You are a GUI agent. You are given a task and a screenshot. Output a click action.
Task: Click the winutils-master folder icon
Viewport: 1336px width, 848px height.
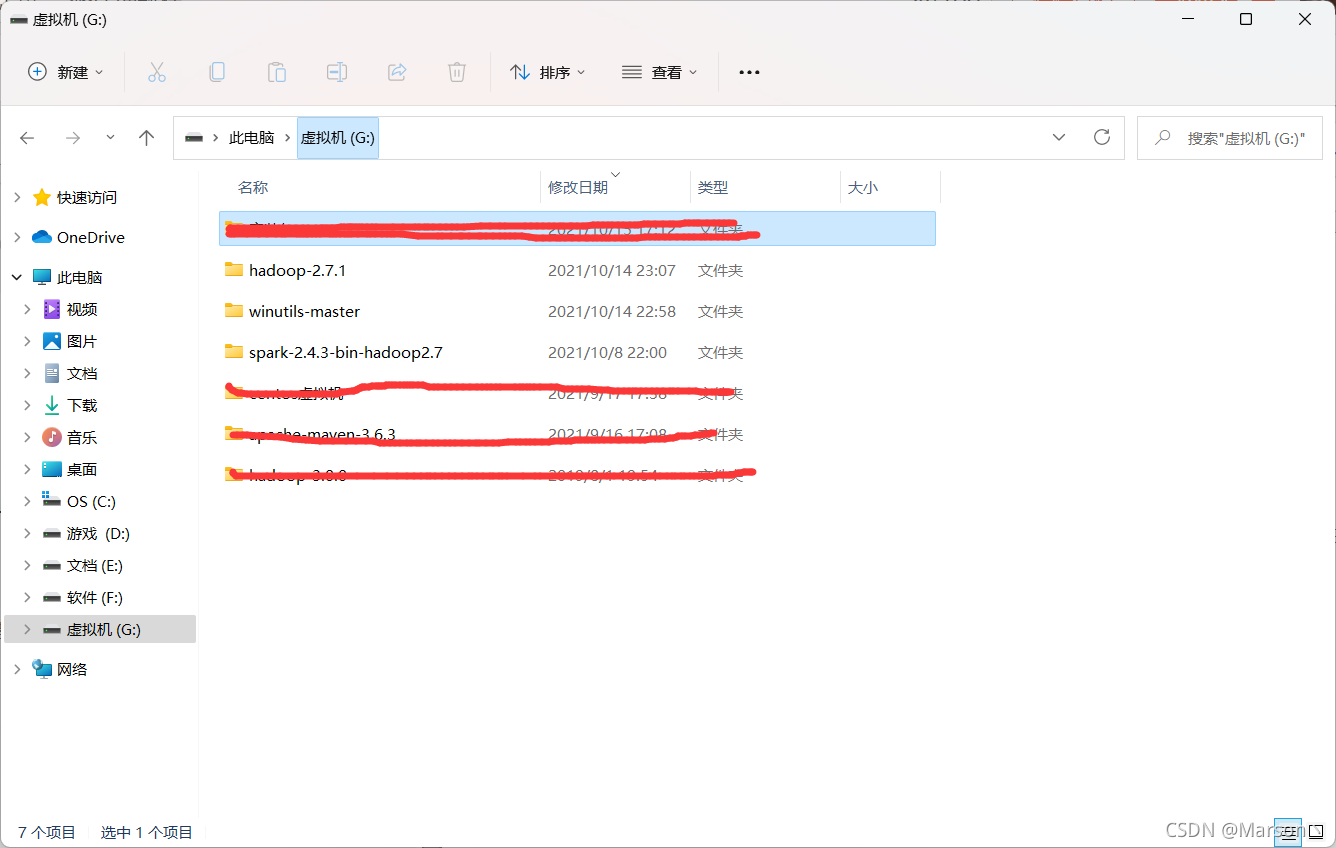point(234,311)
